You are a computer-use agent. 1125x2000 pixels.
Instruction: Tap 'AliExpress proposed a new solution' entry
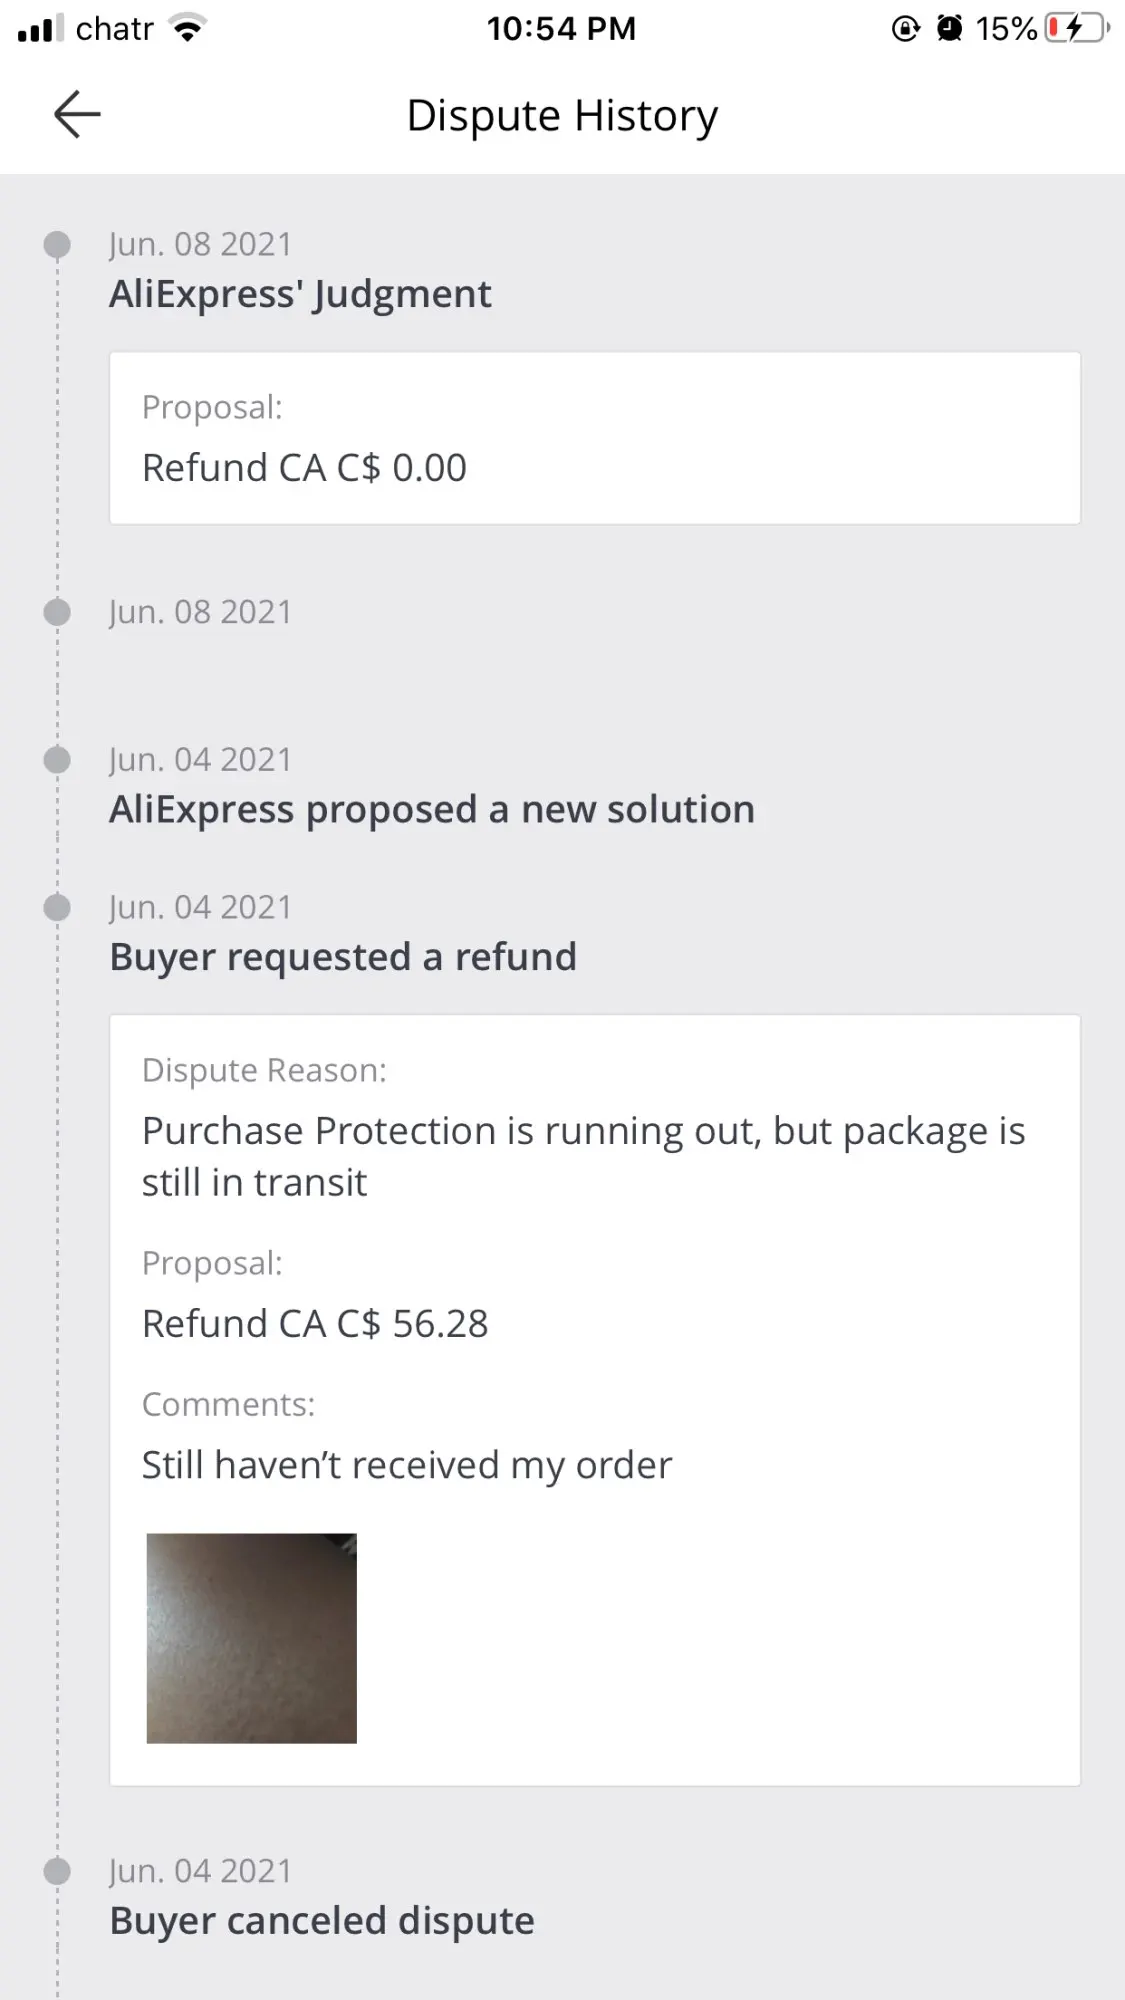point(431,809)
